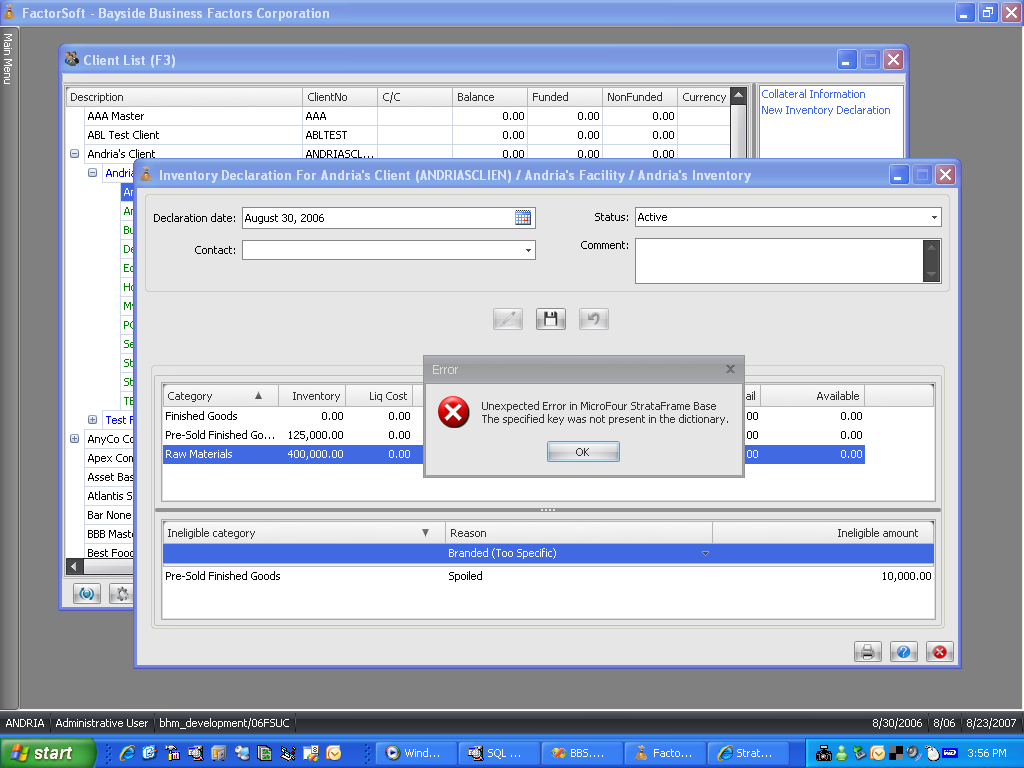Viewport: 1024px width, 768px height.
Task: Click the Windows Start button
Action: 47,753
